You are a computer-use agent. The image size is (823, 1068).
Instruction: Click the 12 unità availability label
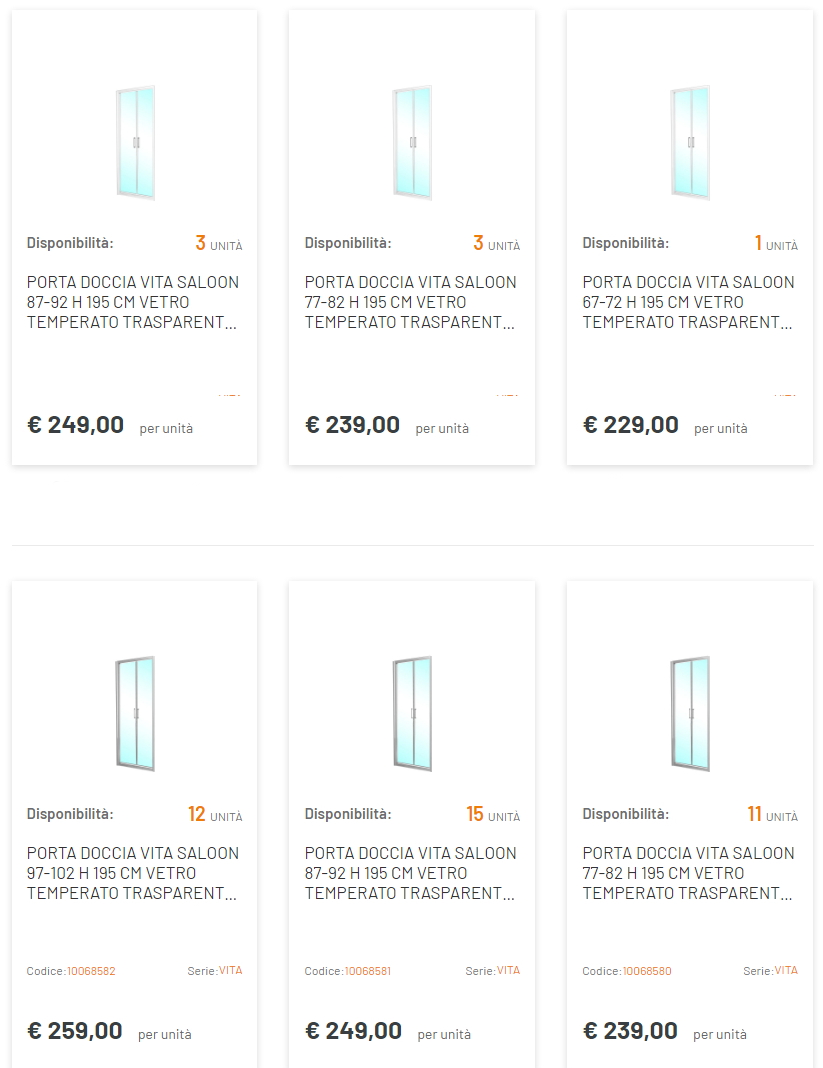click(215, 814)
